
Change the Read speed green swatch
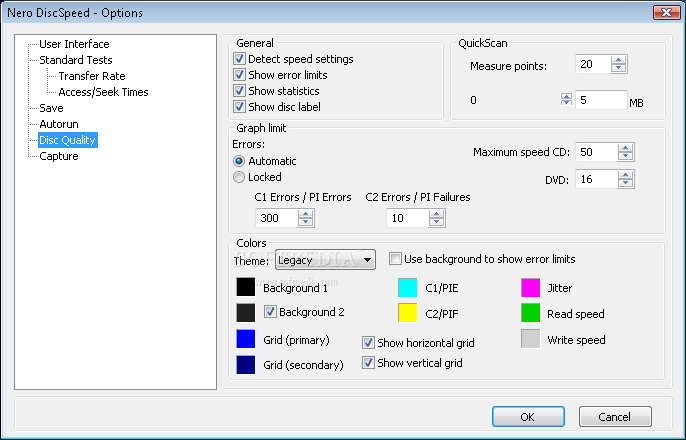tap(530, 313)
